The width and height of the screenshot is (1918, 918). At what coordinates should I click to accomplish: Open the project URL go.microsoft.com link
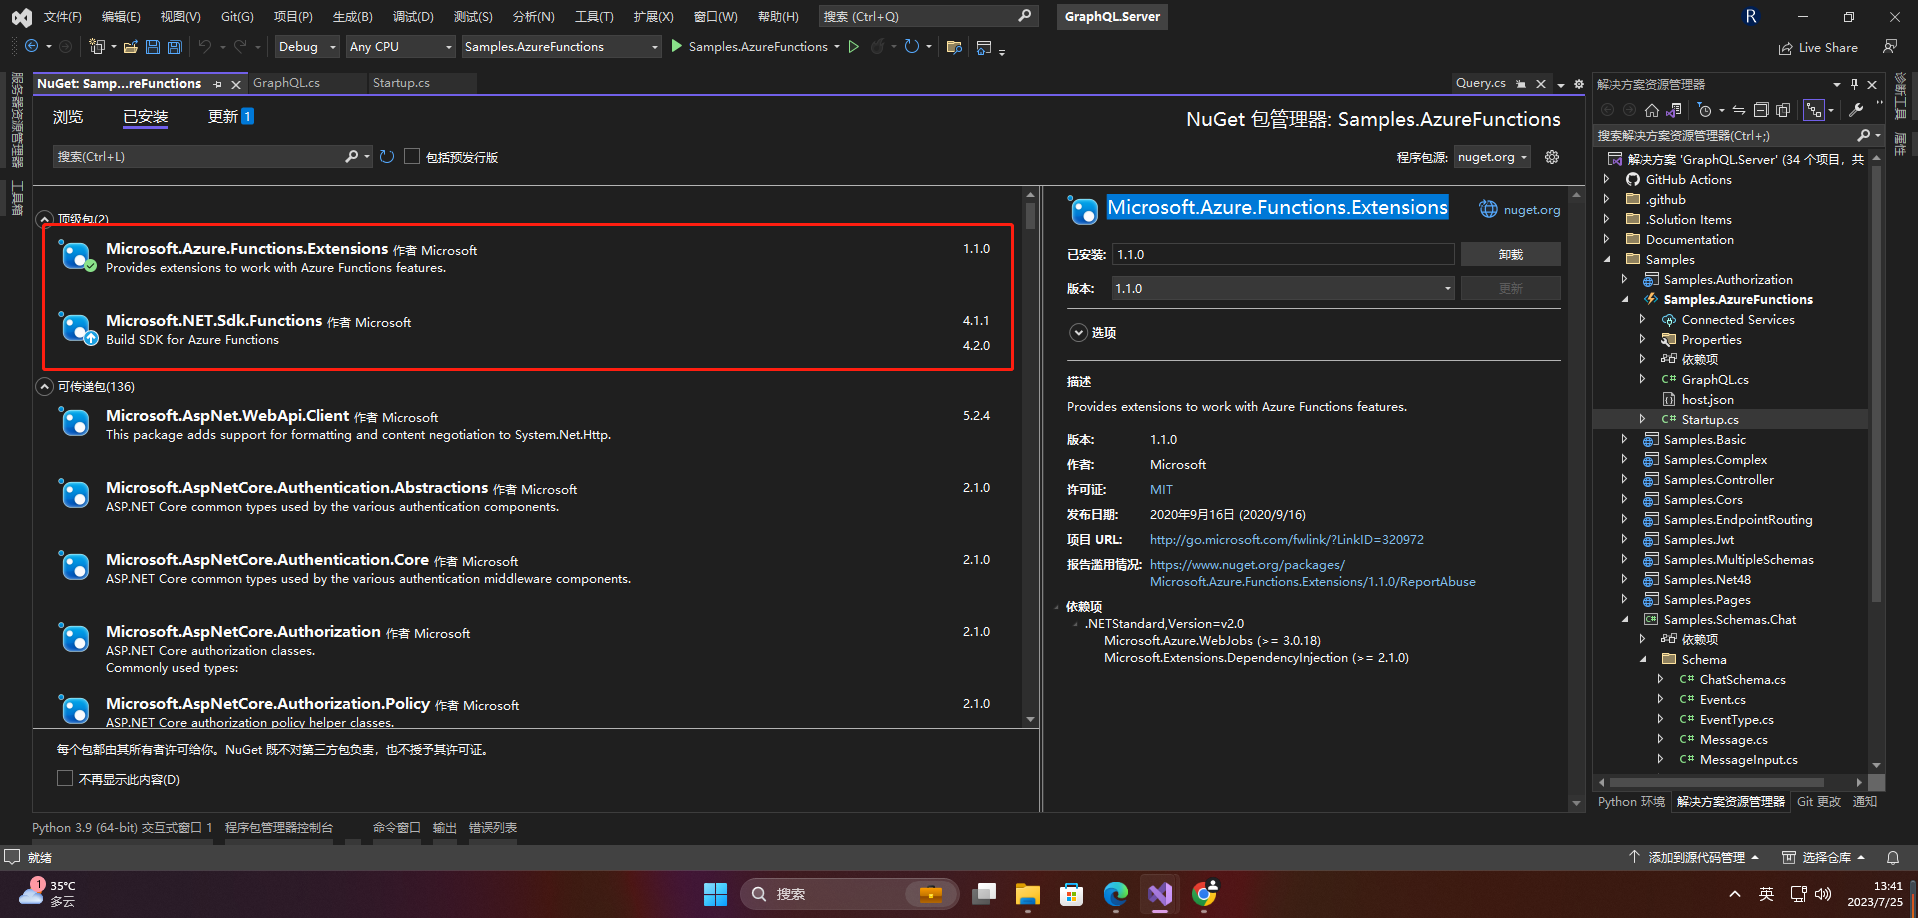pyautogui.click(x=1286, y=539)
